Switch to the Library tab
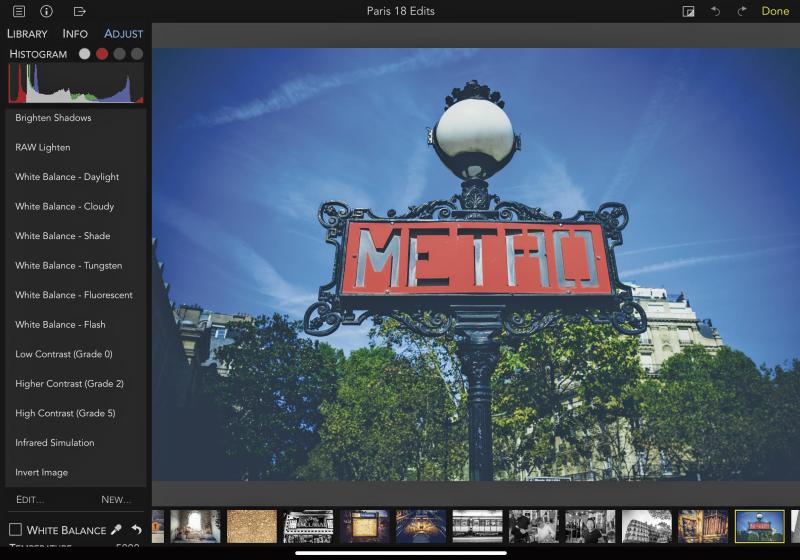 click(x=27, y=34)
